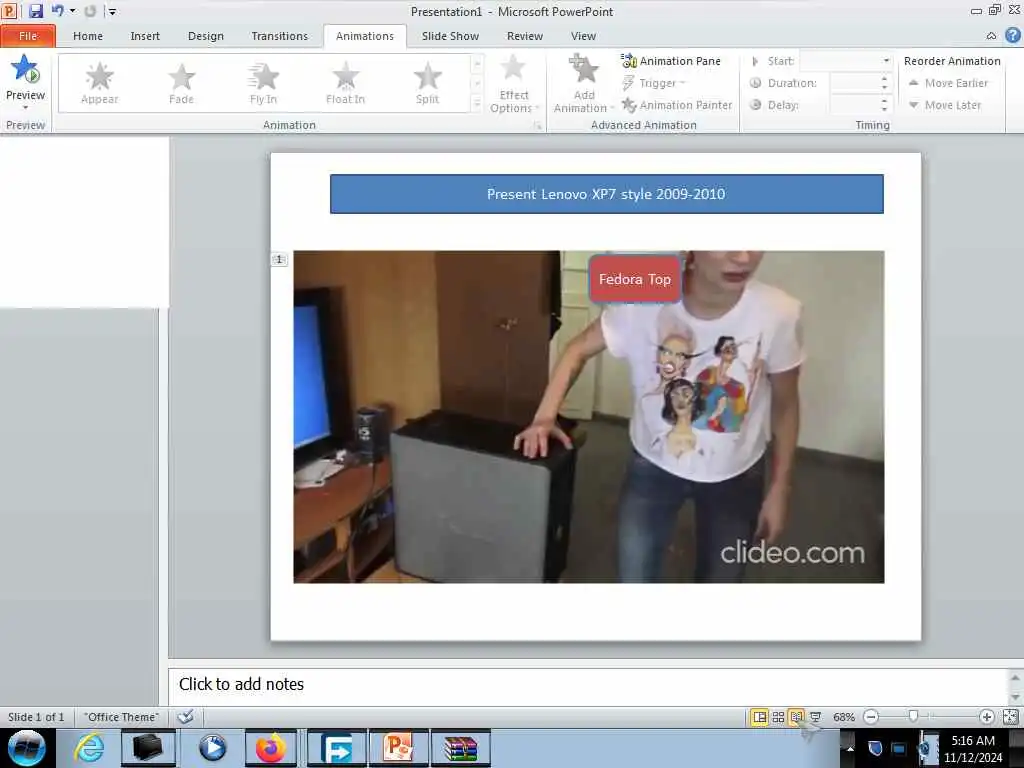The width and height of the screenshot is (1024, 768).
Task: Click the notes area to add notes
Action: click(589, 684)
